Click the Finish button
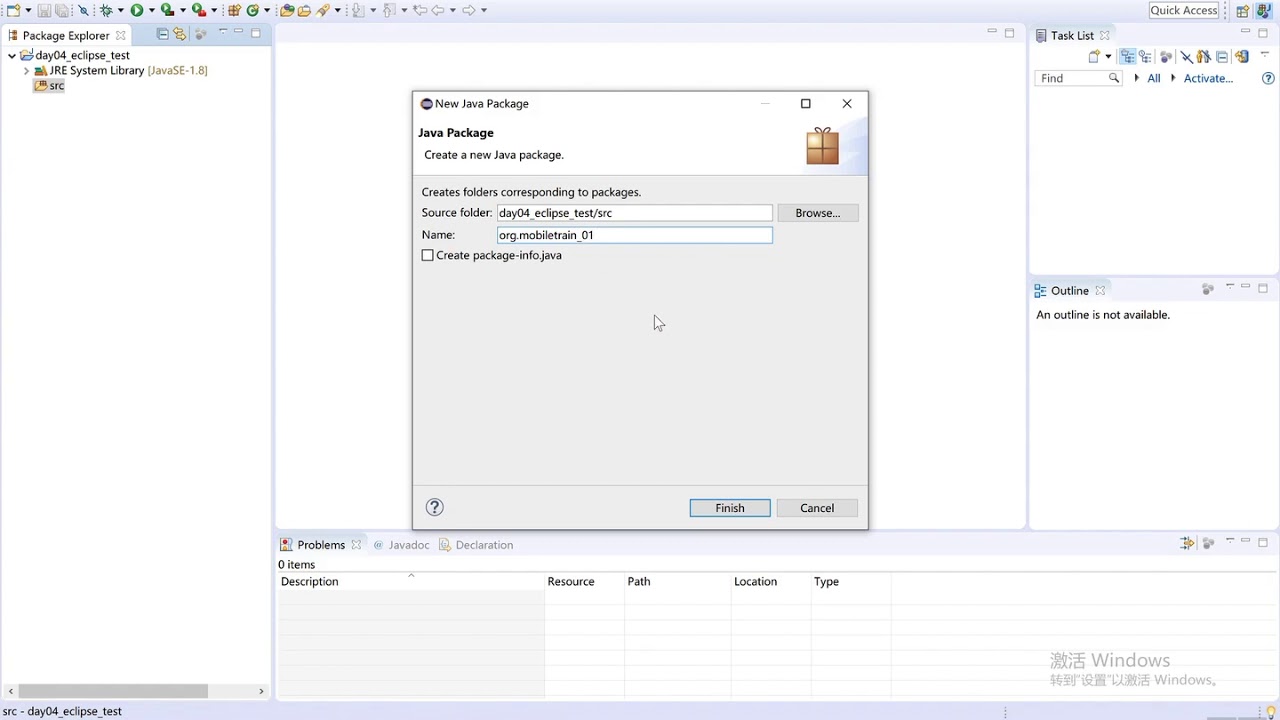This screenshot has width=1280, height=720. tap(730, 508)
